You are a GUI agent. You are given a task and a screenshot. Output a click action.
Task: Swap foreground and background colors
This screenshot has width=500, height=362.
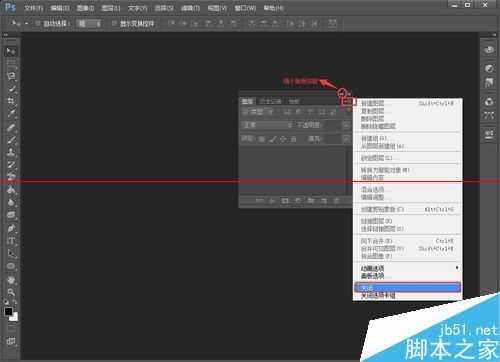pos(15,302)
